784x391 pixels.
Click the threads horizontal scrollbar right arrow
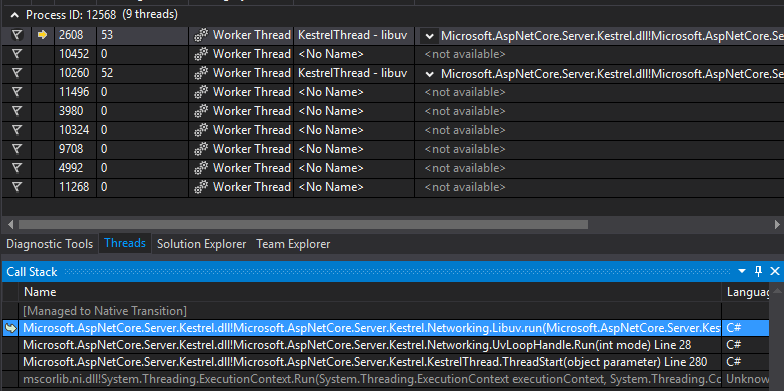[776, 224]
